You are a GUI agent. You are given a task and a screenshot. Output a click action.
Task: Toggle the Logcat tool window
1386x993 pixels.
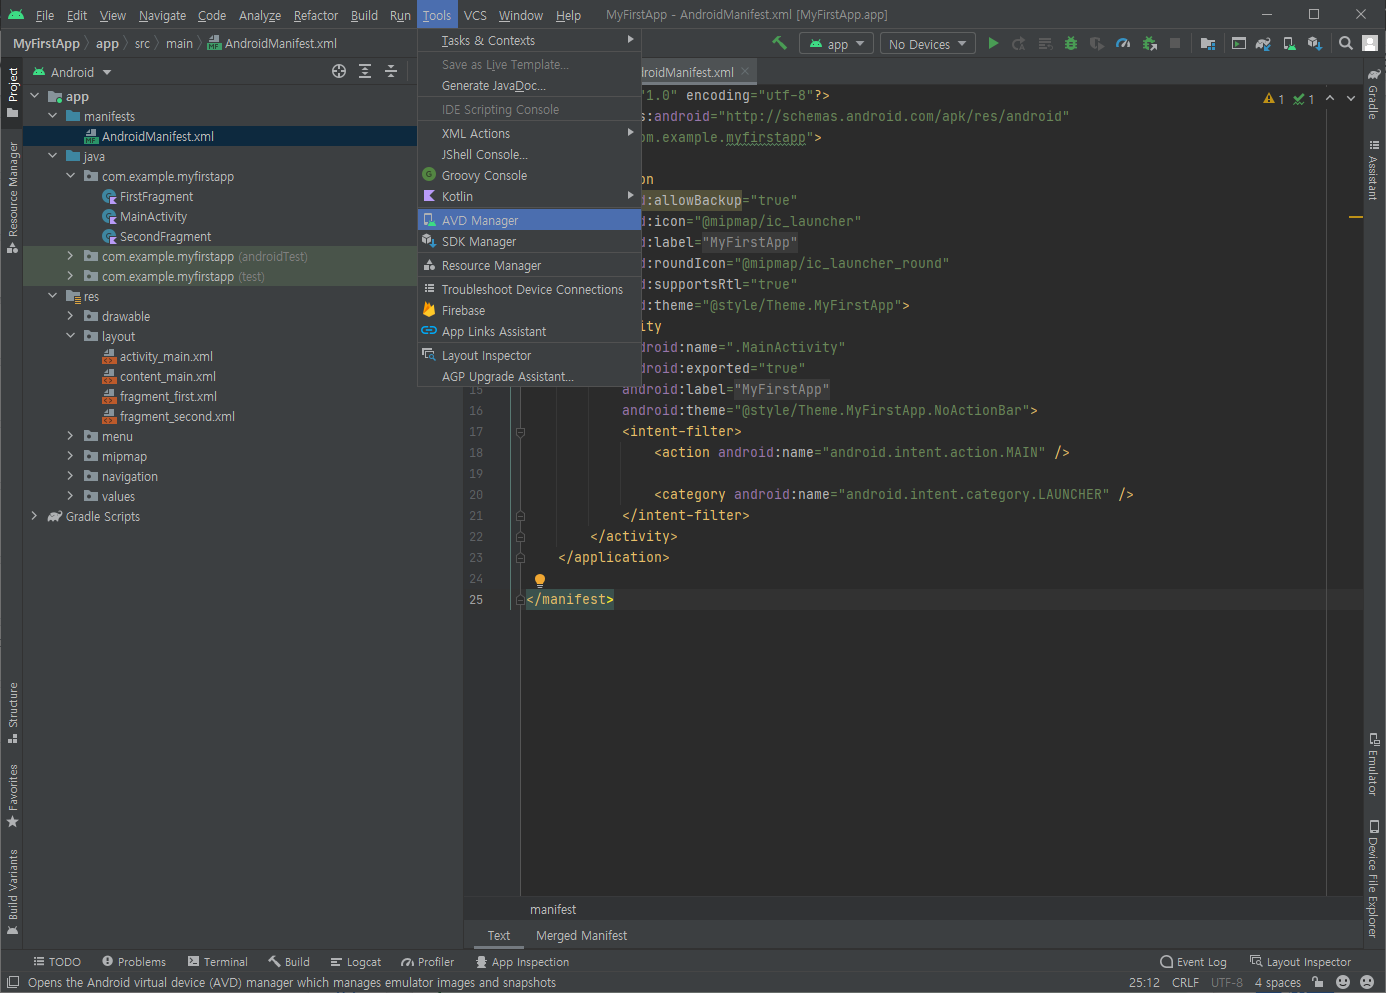pyautogui.click(x=356, y=962)
